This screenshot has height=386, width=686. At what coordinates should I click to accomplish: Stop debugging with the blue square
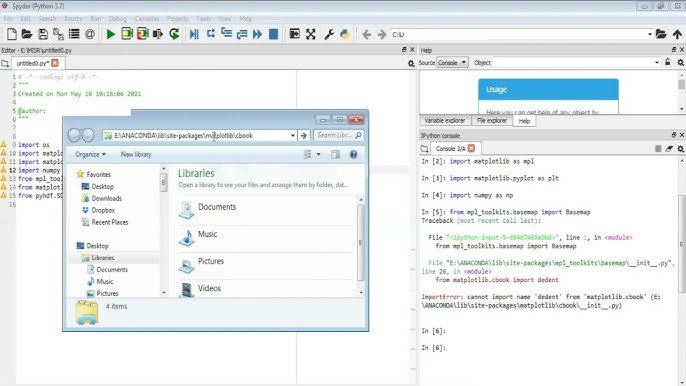pos(273,34)
